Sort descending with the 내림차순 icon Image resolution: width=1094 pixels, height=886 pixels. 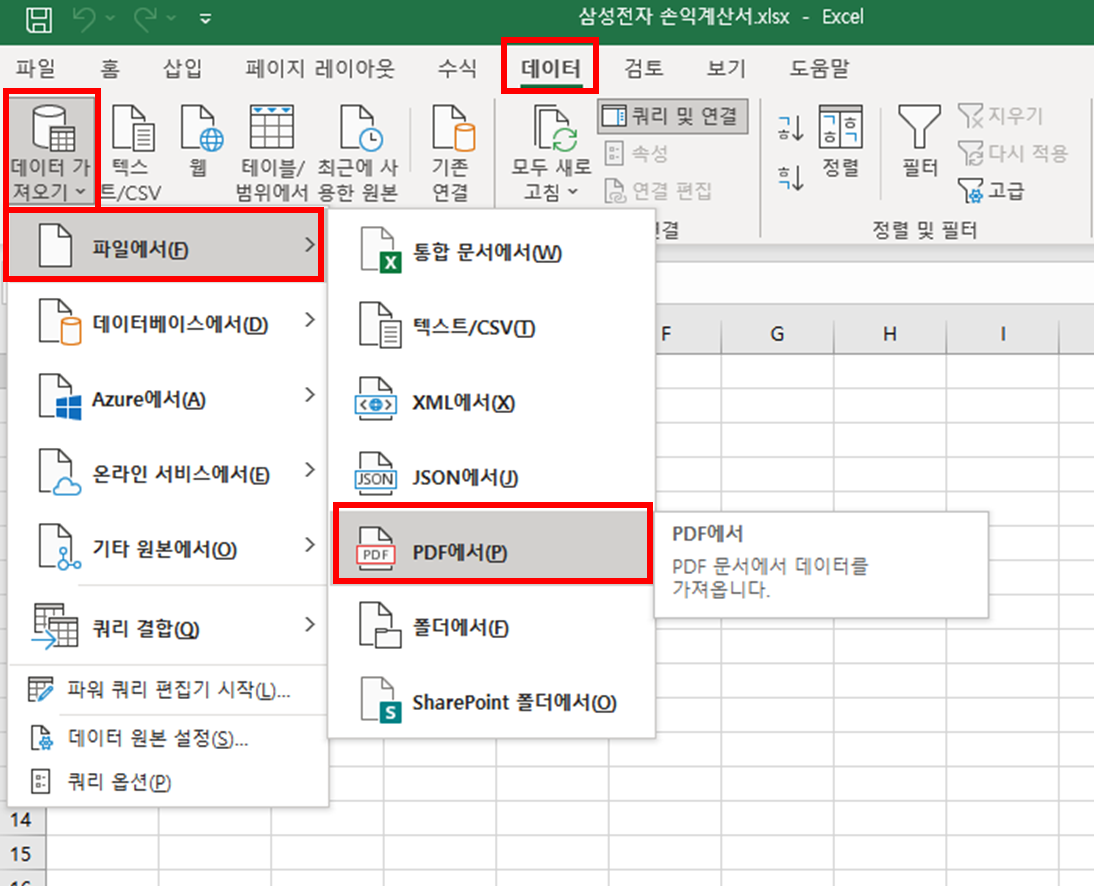point(790,177)
